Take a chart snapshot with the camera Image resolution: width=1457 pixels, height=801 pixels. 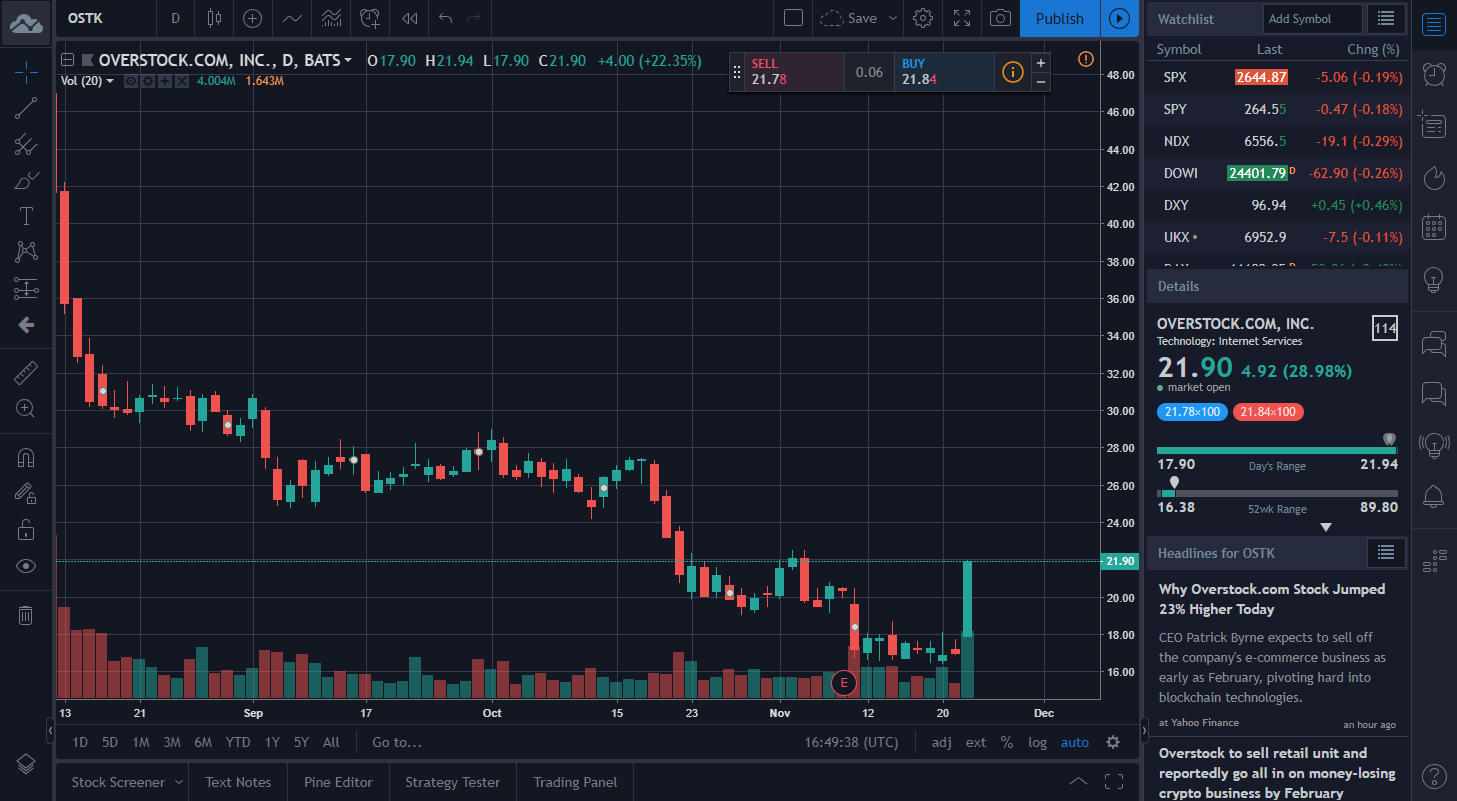point(1000,18)
